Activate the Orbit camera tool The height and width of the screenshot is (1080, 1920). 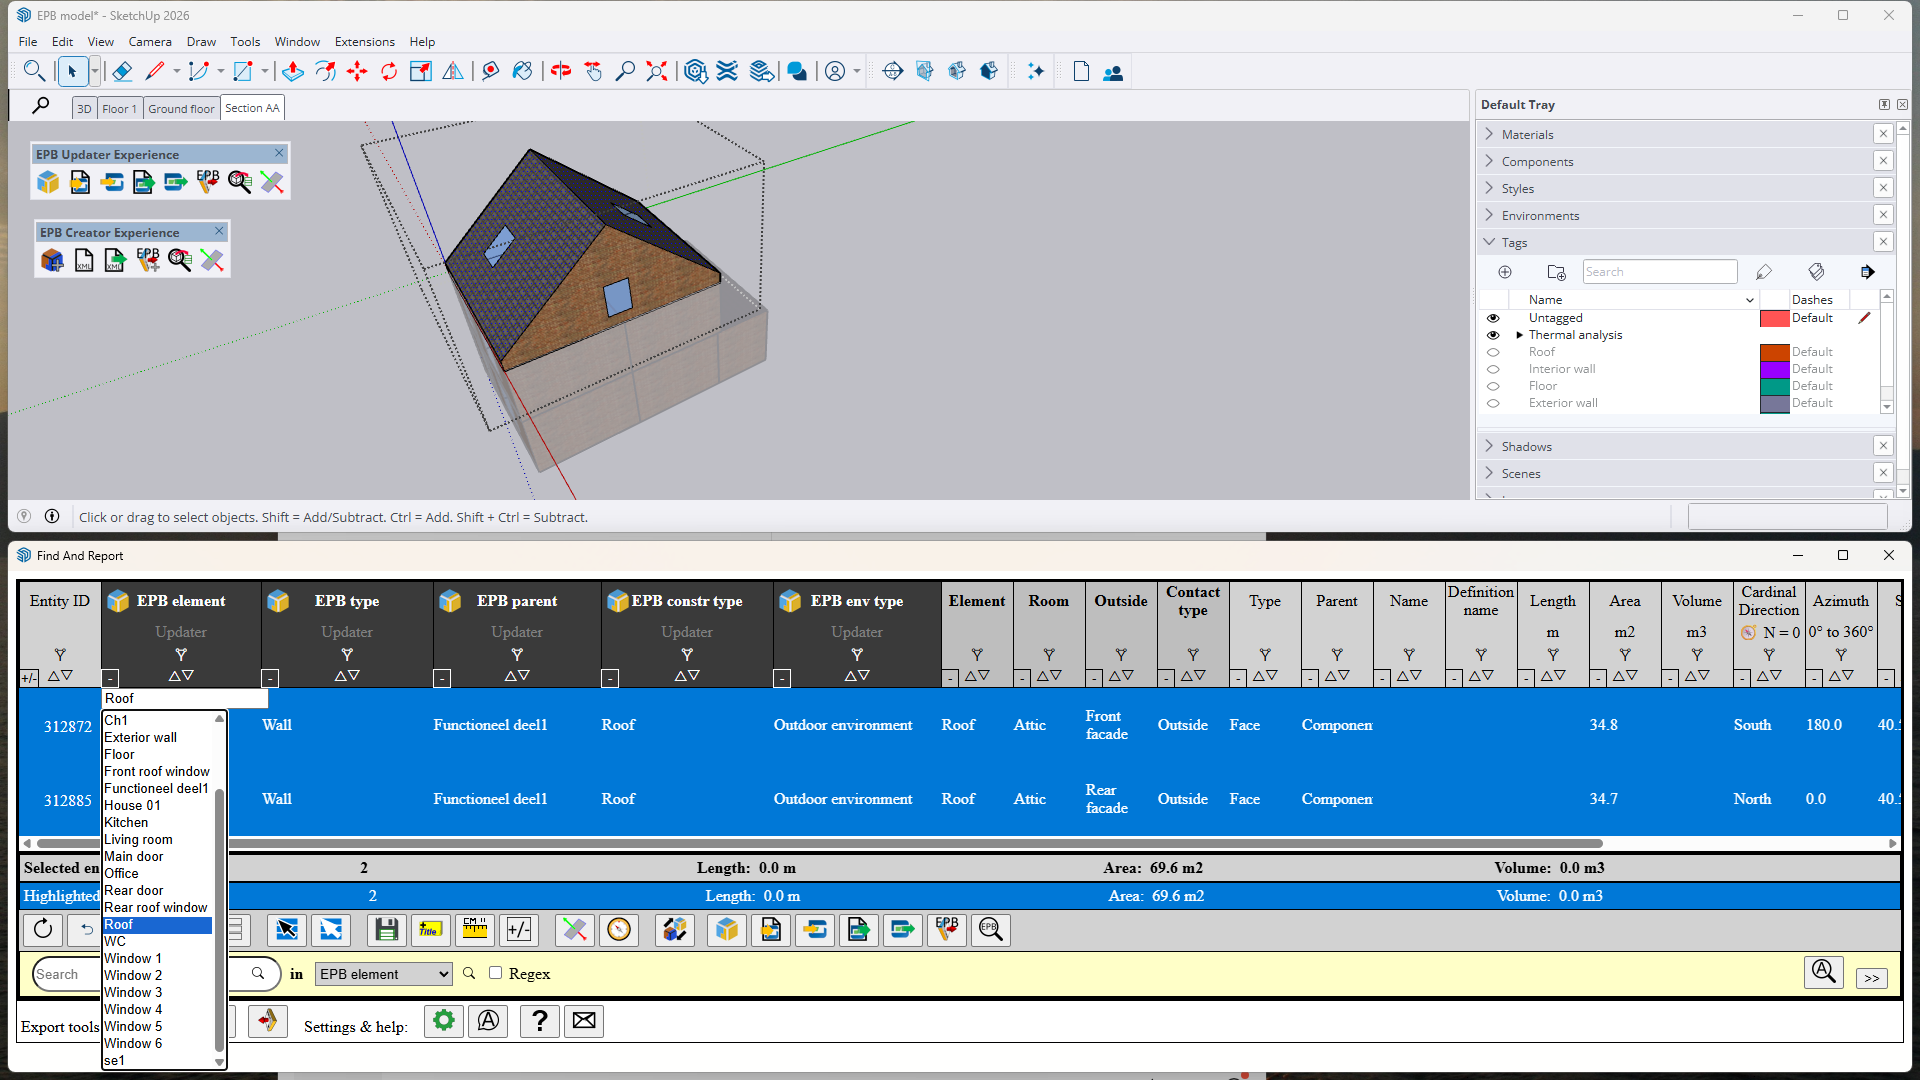pos(561,71)
